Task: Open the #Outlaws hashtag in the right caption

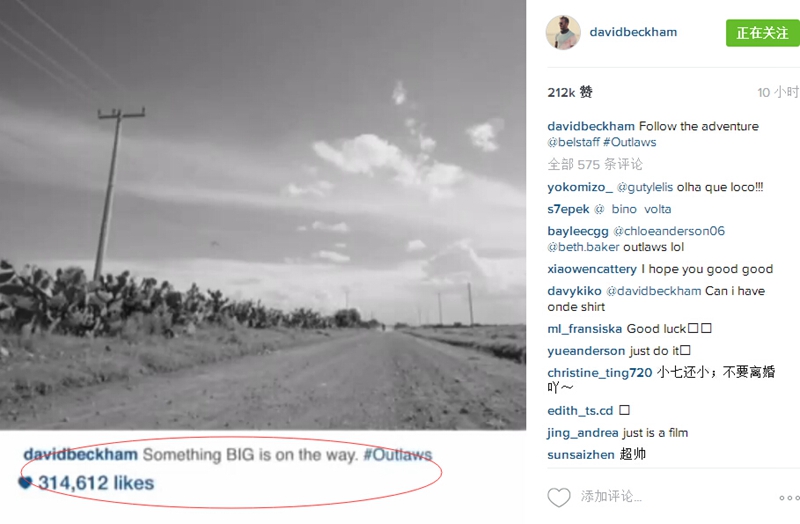Action: point(630,142)
